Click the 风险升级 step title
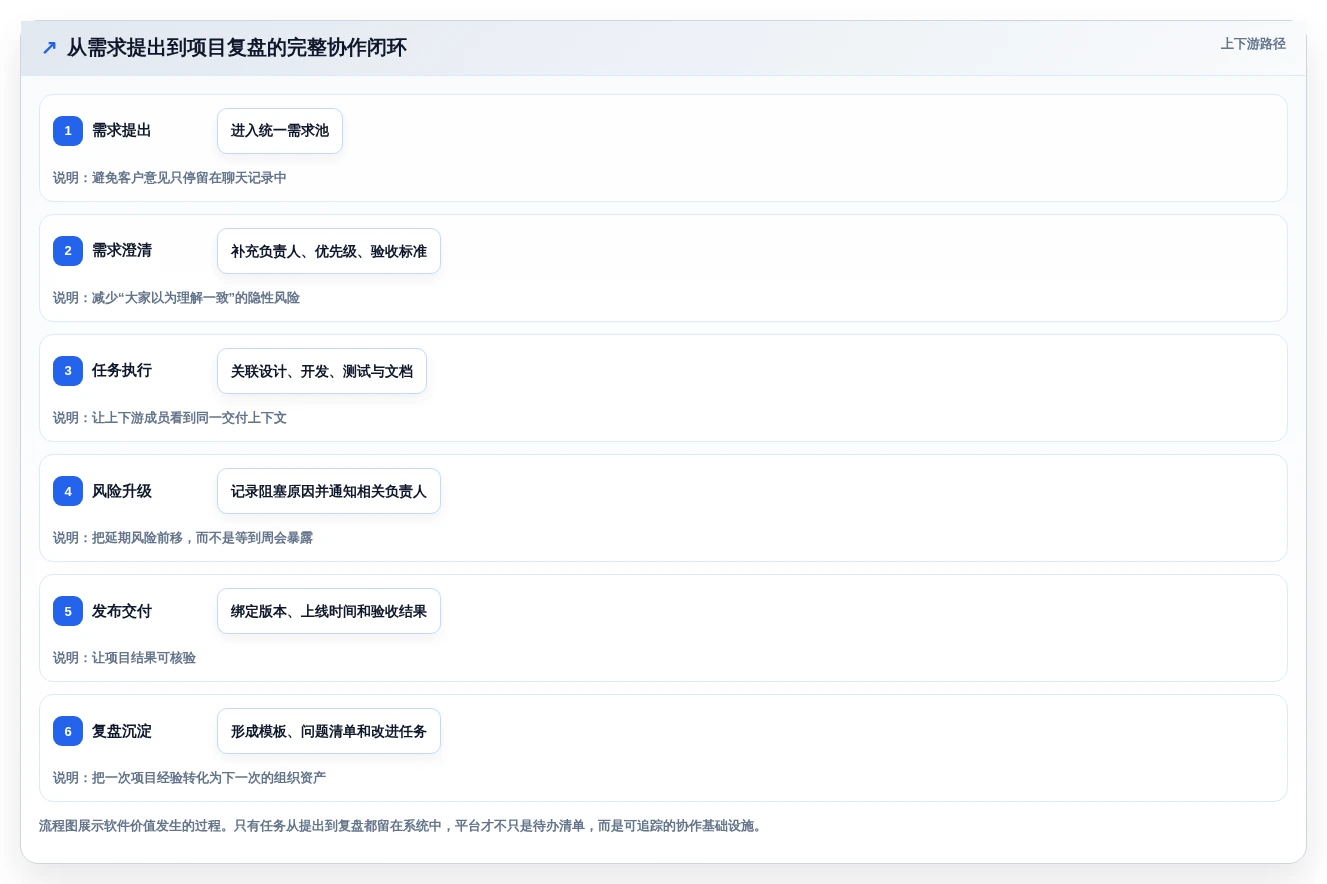 [x=122, y=491]
